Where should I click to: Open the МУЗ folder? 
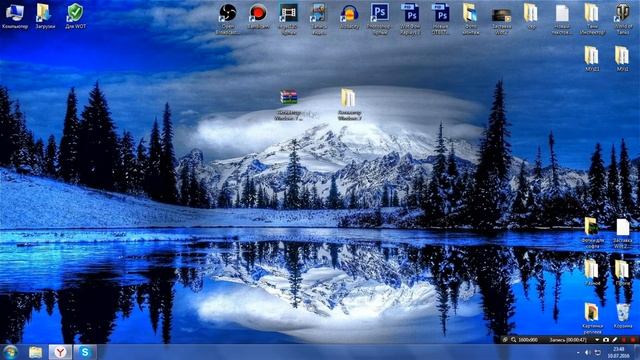click(622, 59)
